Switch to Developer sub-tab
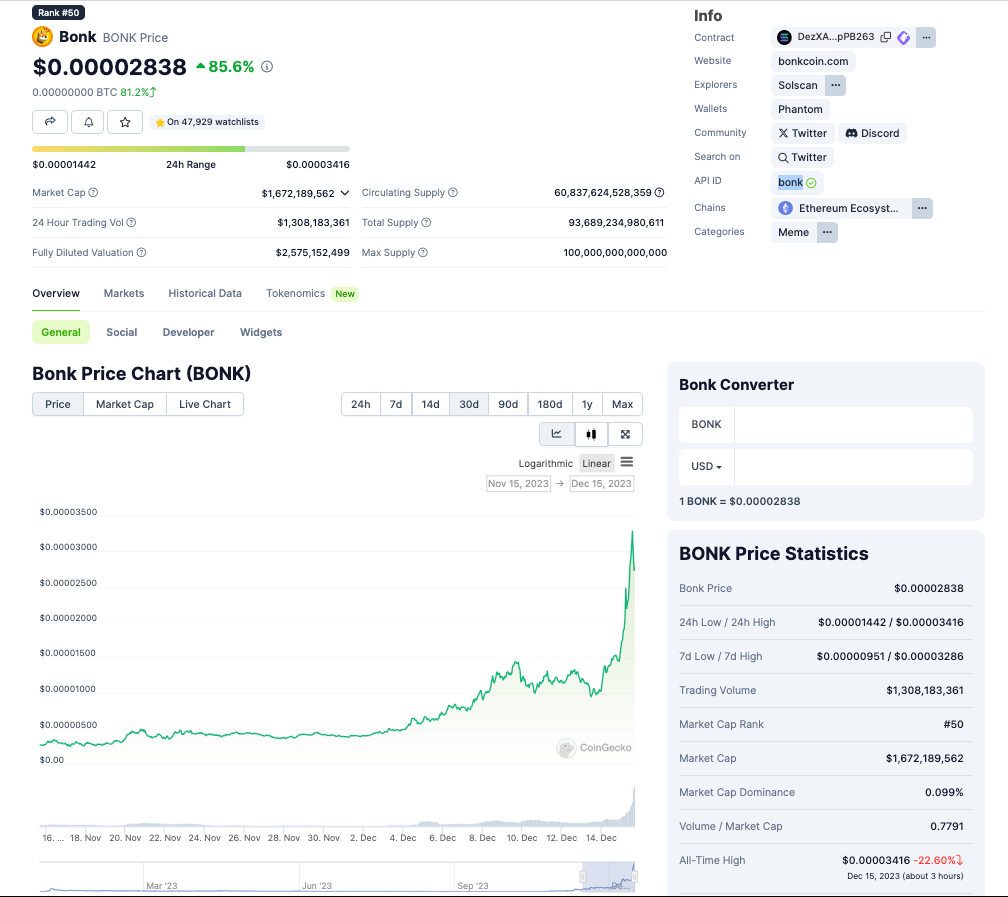Screen dimensions: 1008x897 (x=188, y=332)
